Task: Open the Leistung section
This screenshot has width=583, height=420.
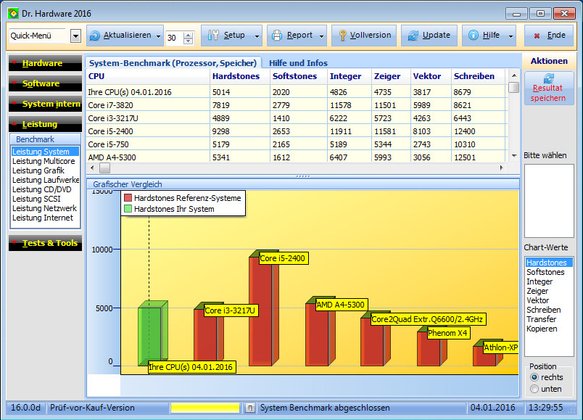Action: [45, 124]
